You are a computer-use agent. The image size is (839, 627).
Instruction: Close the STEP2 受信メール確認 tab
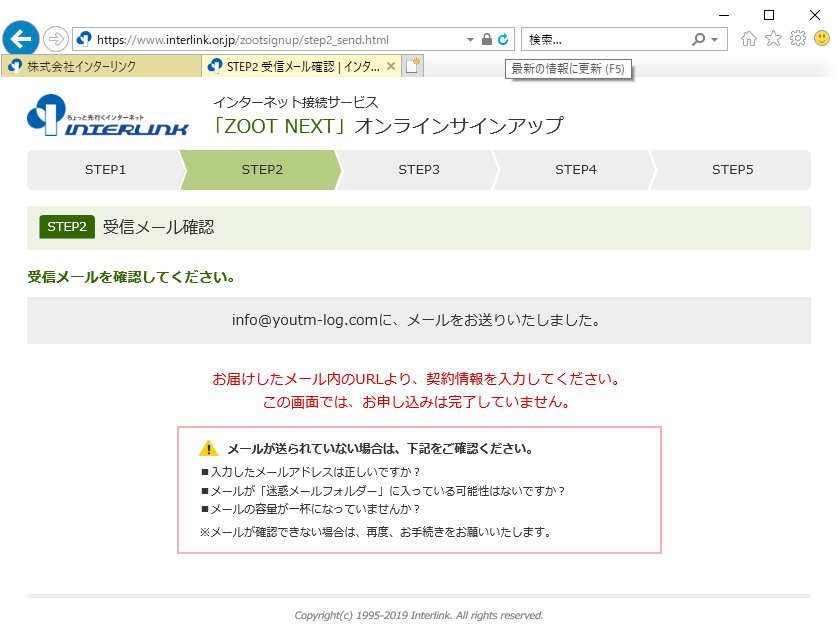[x=391, y=66]
